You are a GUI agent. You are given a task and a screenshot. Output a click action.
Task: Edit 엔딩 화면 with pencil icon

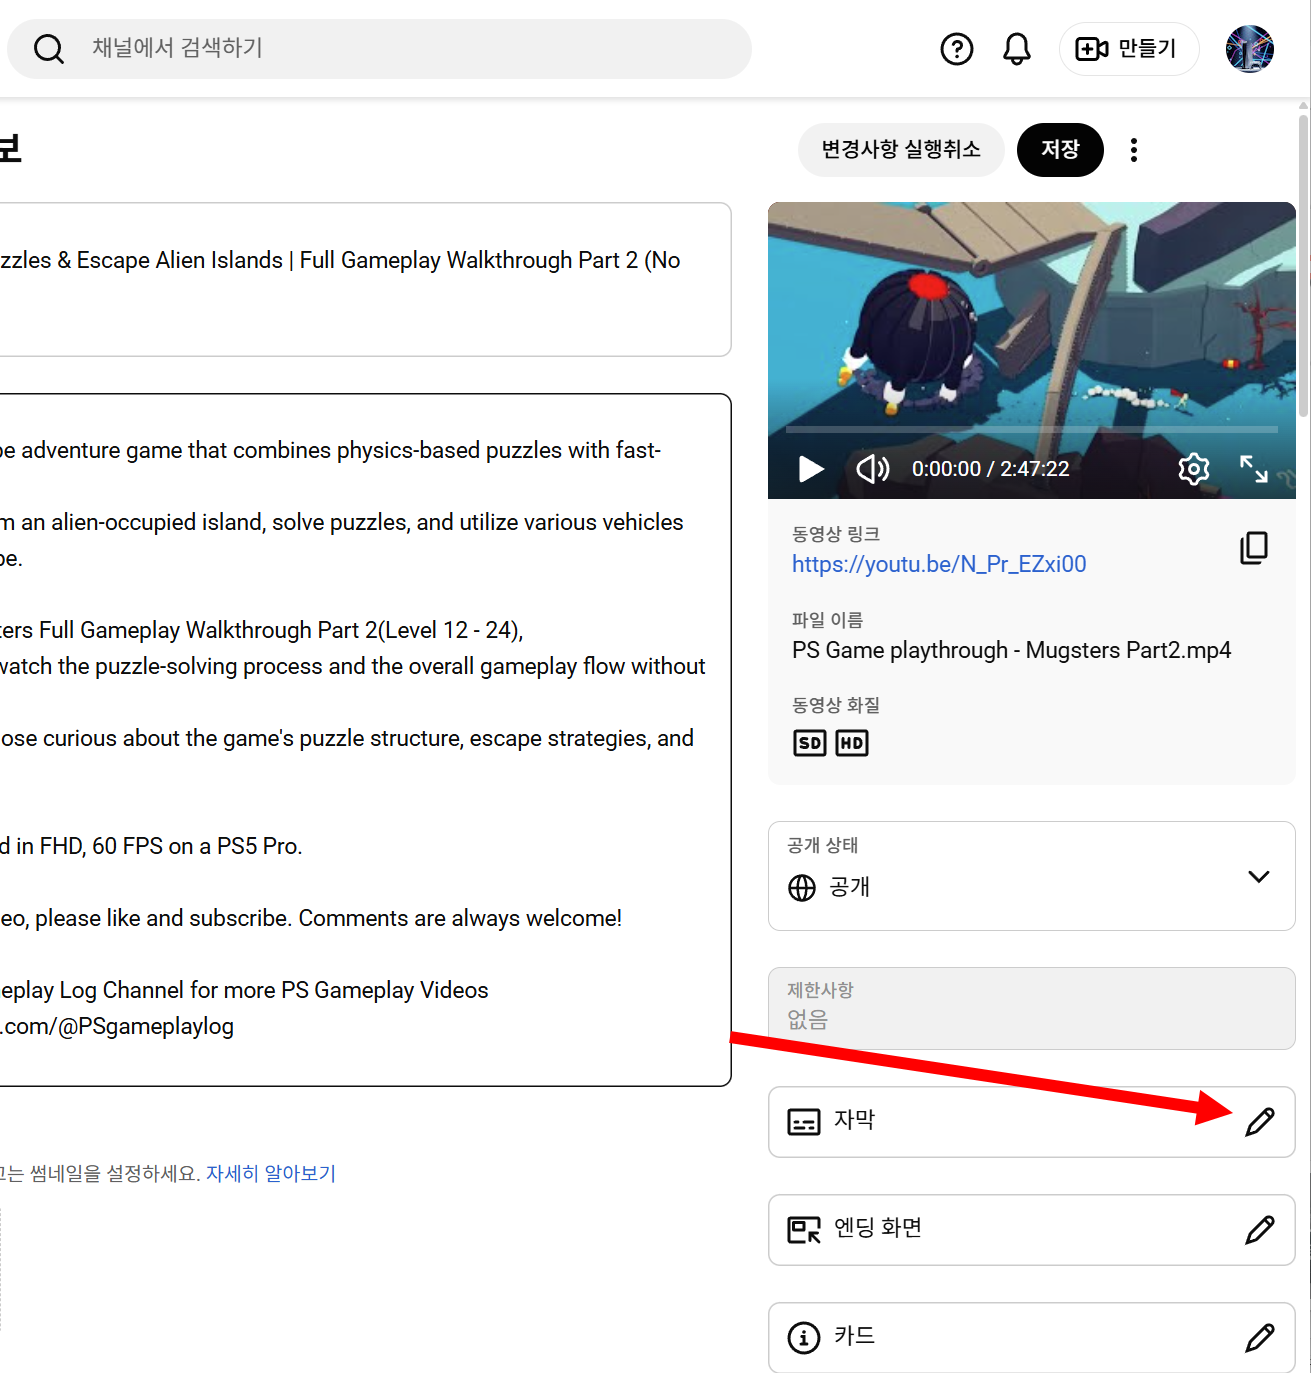tap(1260, 1230)
